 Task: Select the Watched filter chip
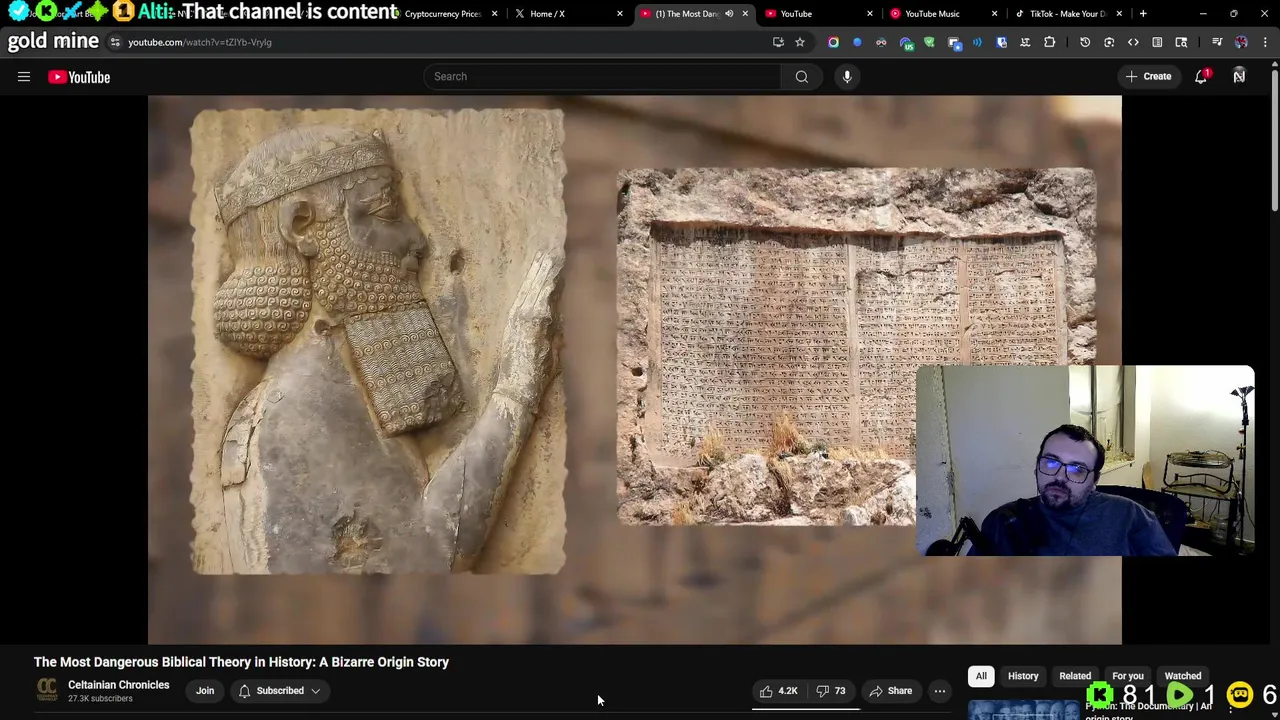click(1183, 676)
